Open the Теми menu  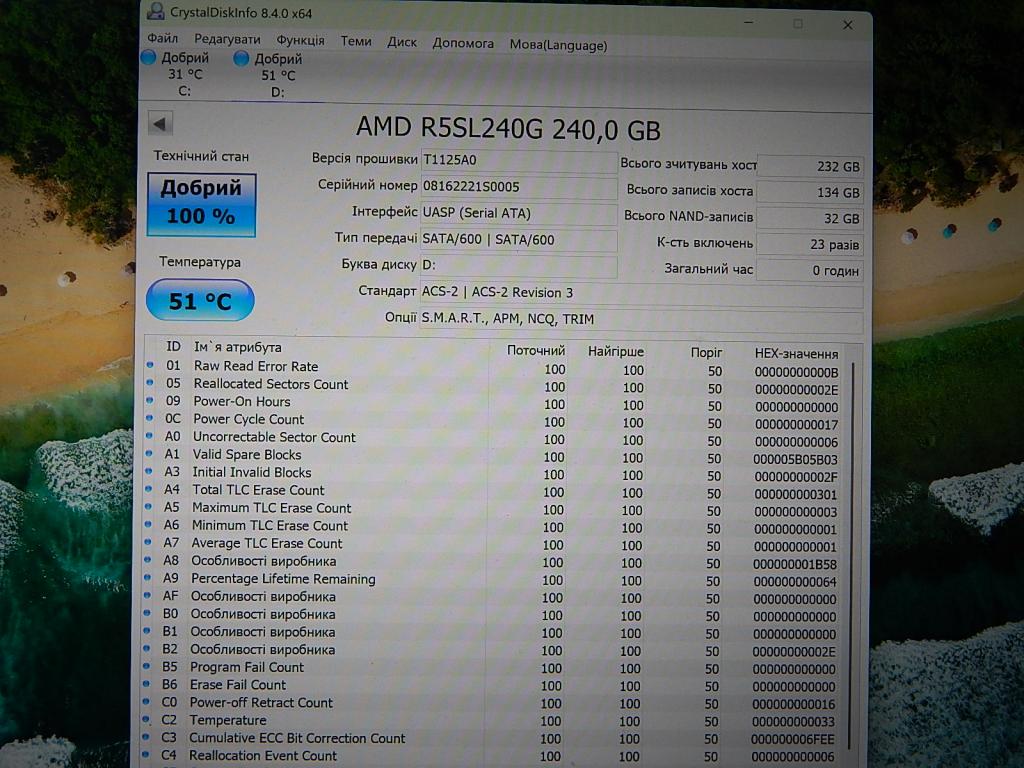tap(356, 41)
